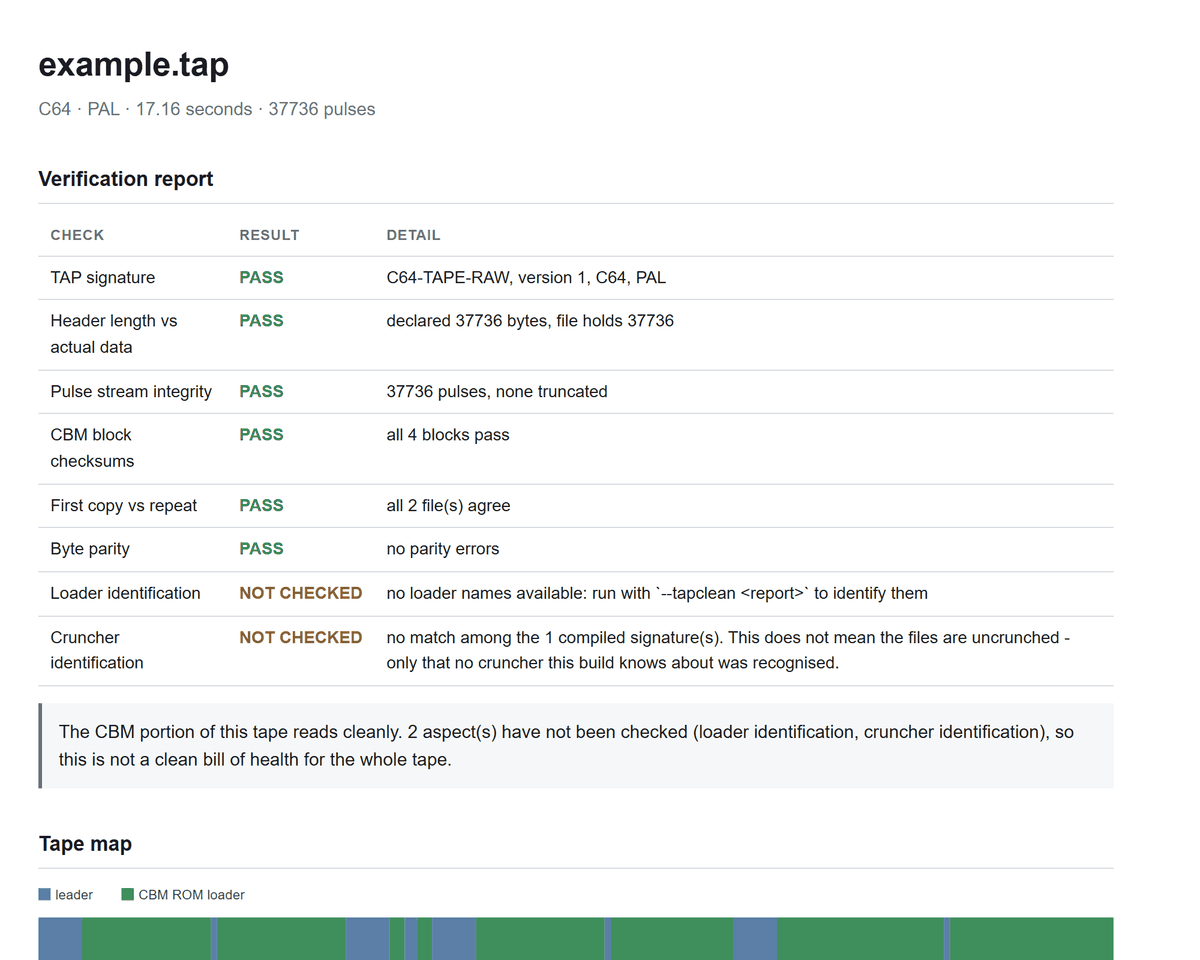The height and width of the screenshot is (960, 1200).
Task: Click the Verification report heading
Action: tap(126, 179)
